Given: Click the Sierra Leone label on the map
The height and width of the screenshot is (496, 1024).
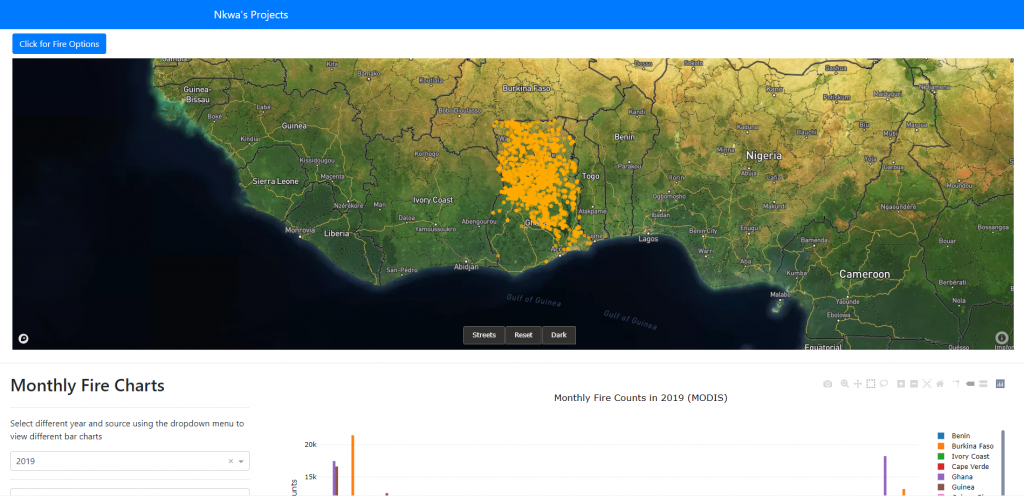Looking at the screenshot, I should click(275, 181).
